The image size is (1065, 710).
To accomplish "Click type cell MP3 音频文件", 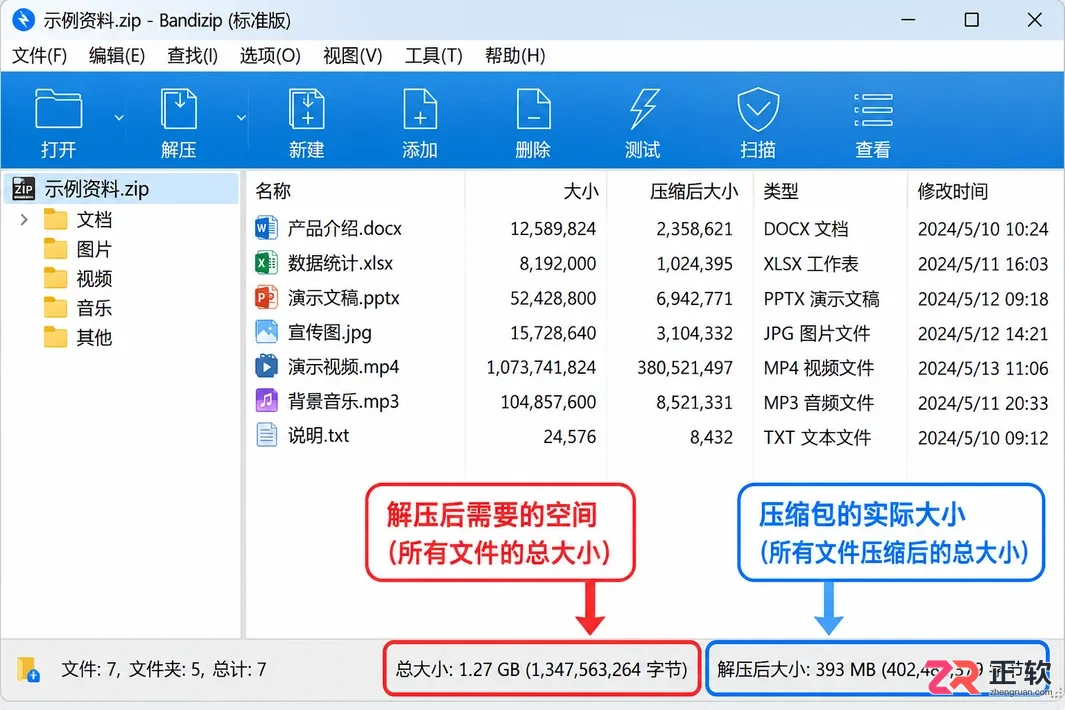I will coord(818,402).
